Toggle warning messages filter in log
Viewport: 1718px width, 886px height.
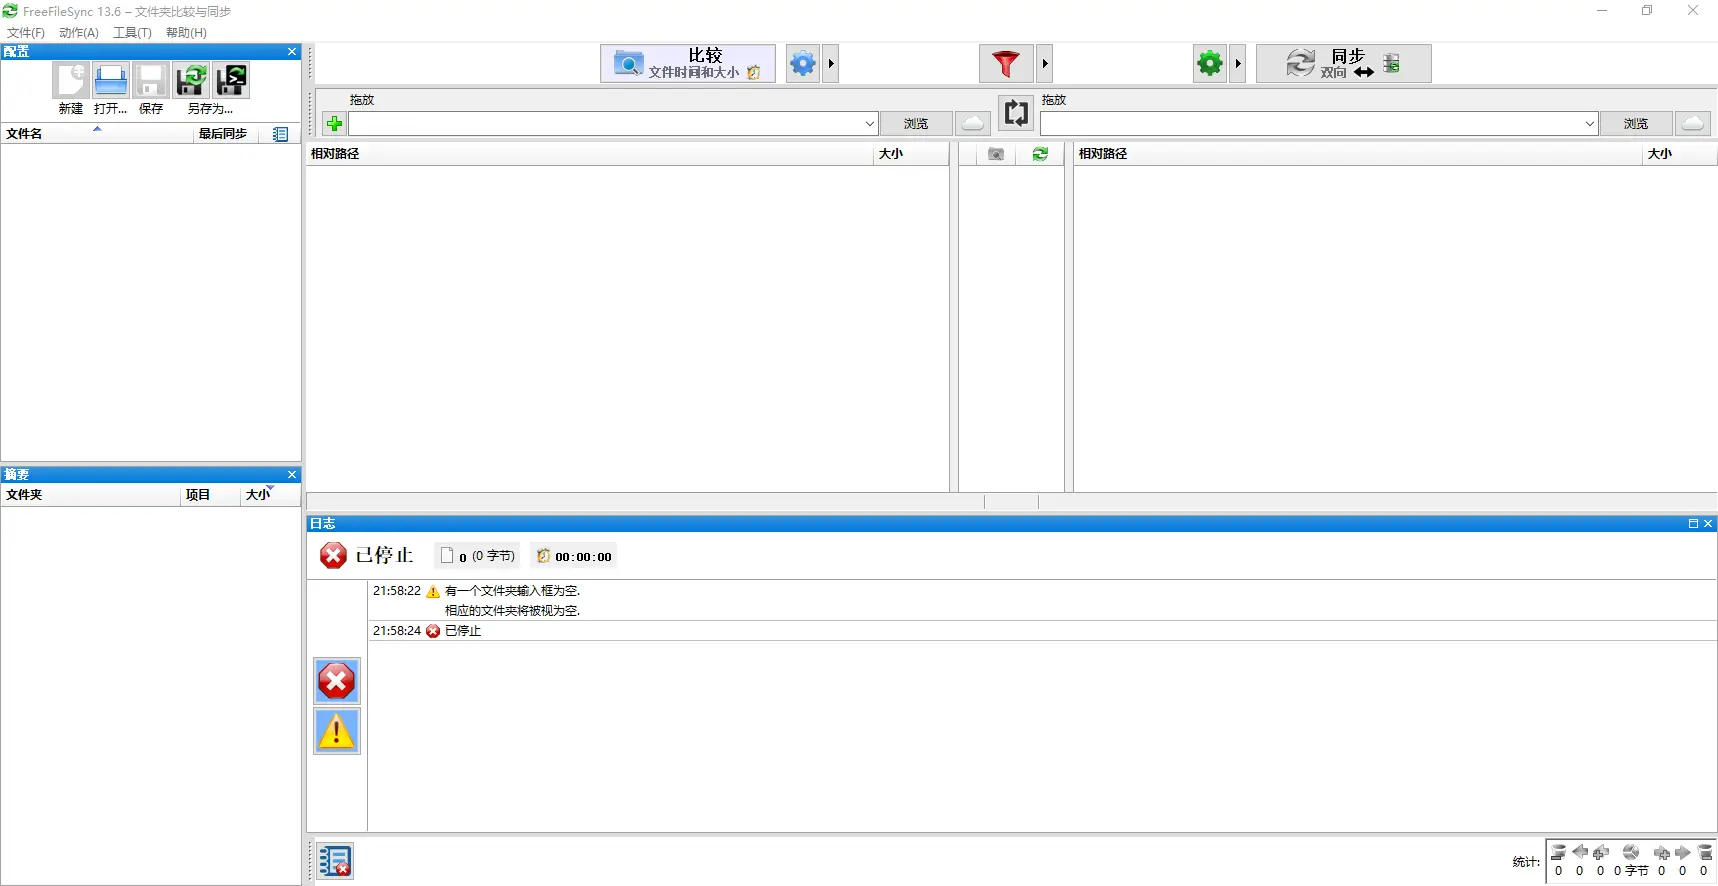(337, 732)
